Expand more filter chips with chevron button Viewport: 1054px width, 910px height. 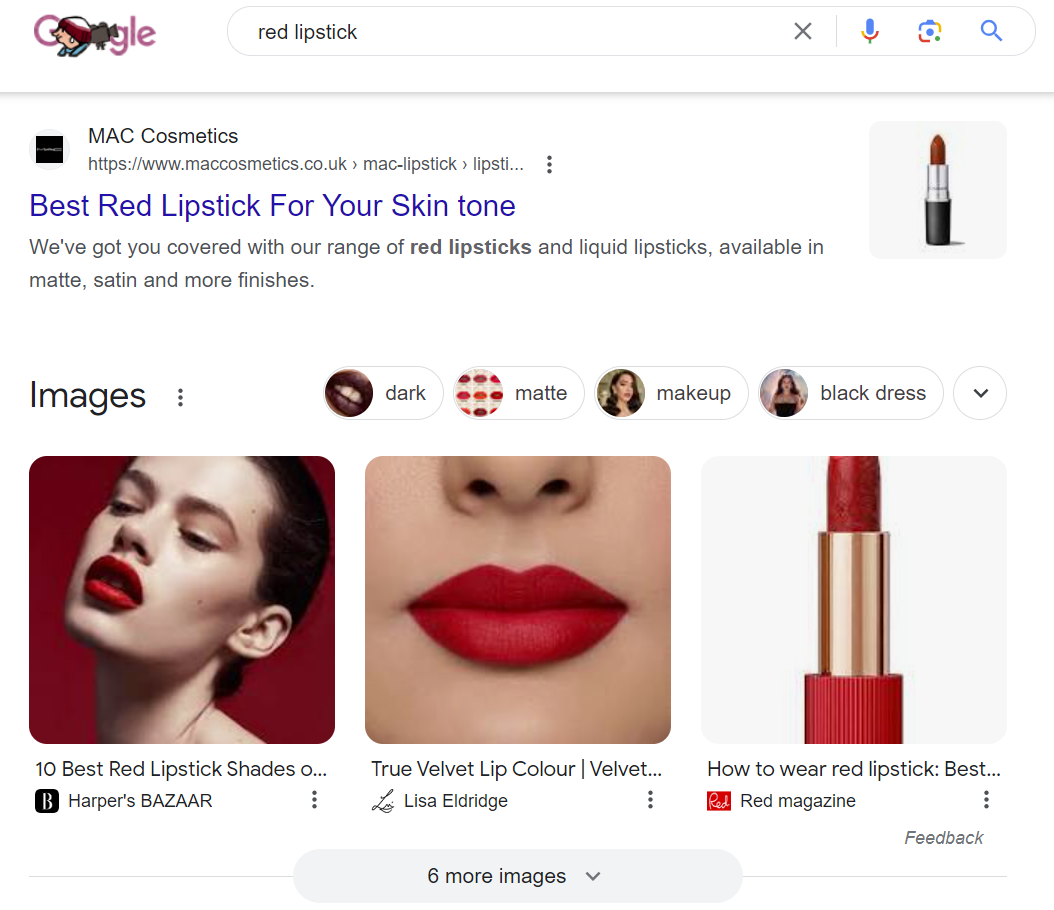tap(980, 393)
